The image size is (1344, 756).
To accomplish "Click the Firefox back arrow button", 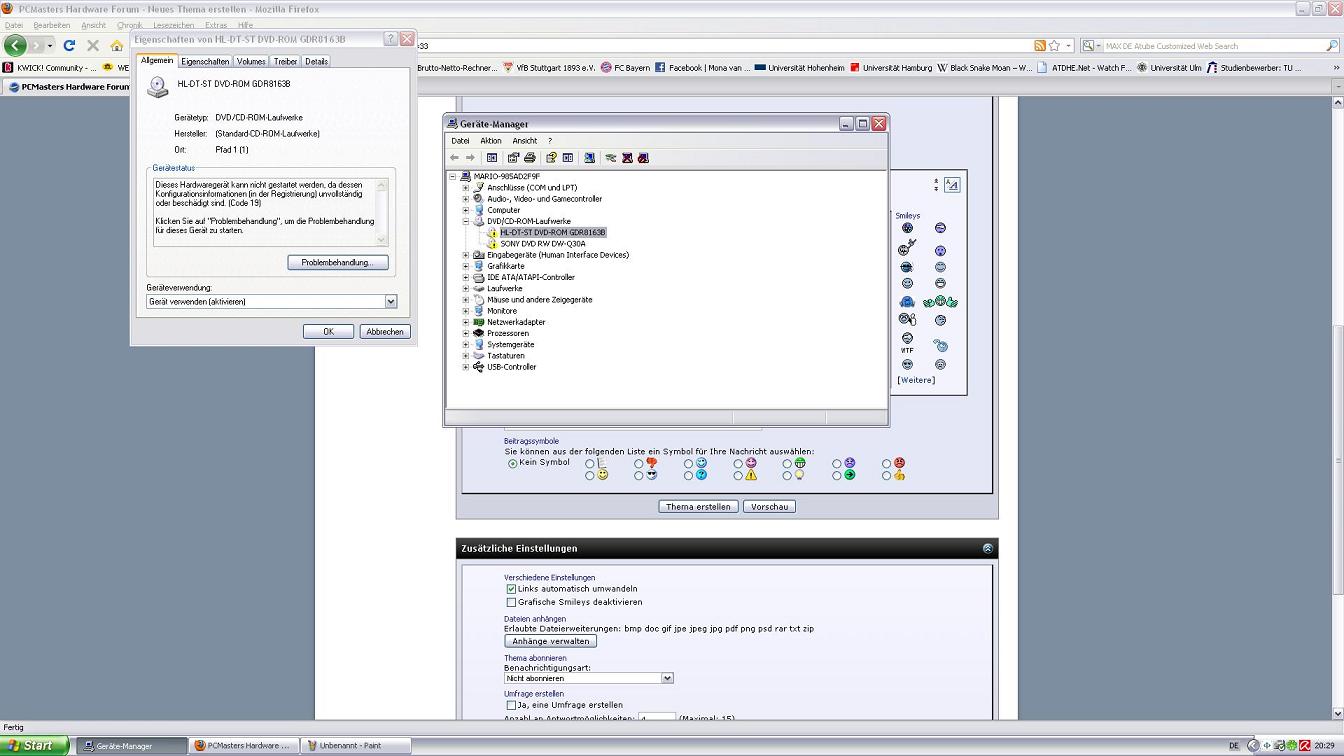I will [16, 45].
